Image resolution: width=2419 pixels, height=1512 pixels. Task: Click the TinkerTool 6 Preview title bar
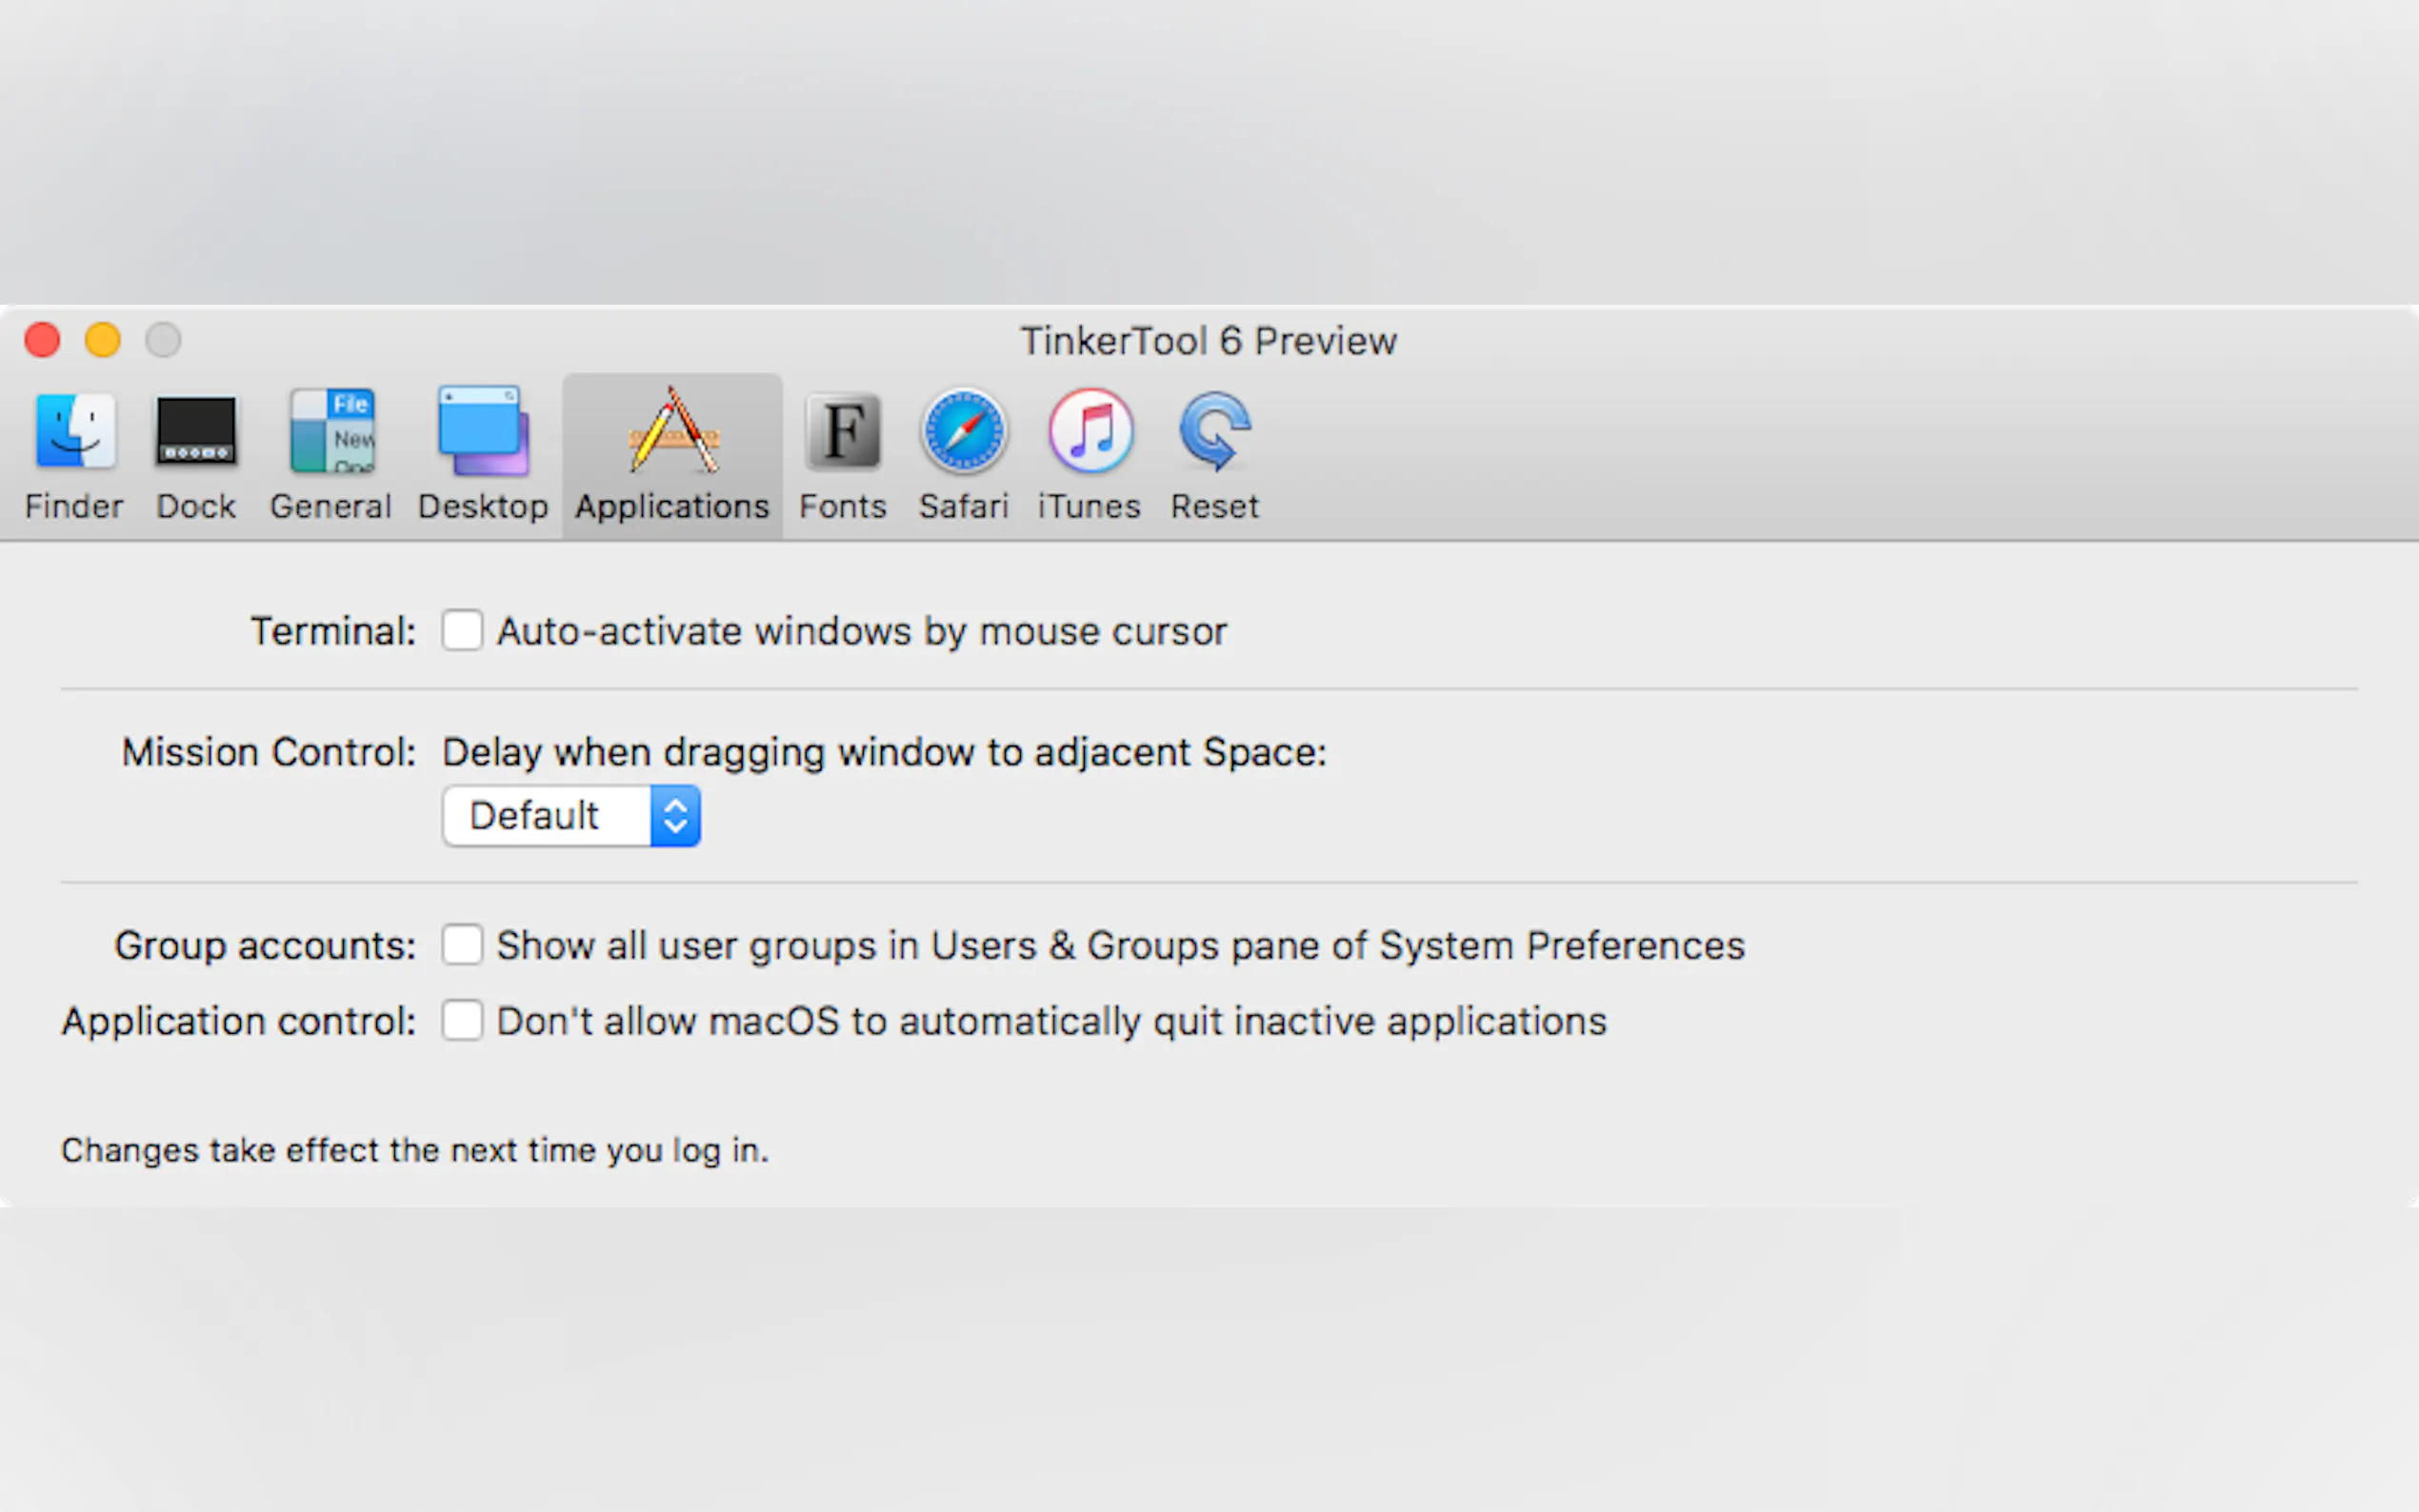1208,341
